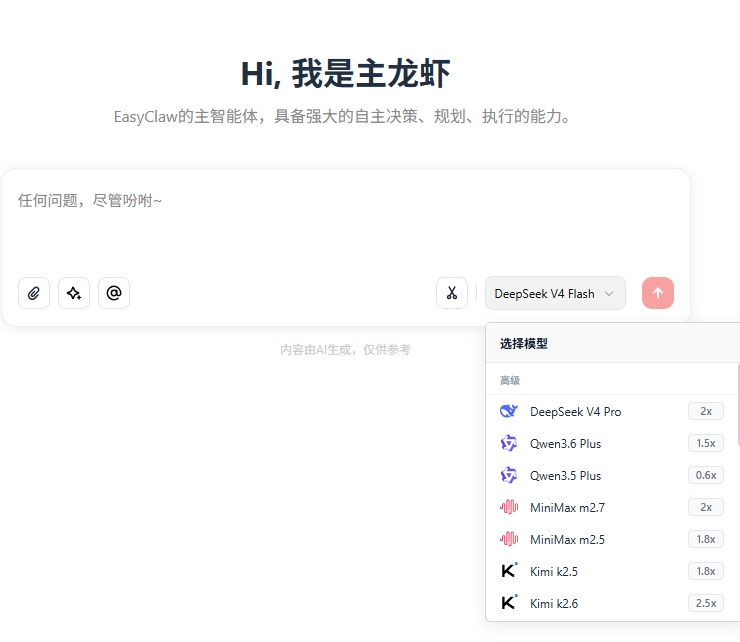The image size is (740, 642).
Task: Click the 1.8x badge beside MiniMax m2.5
Action: coord(706,539)
